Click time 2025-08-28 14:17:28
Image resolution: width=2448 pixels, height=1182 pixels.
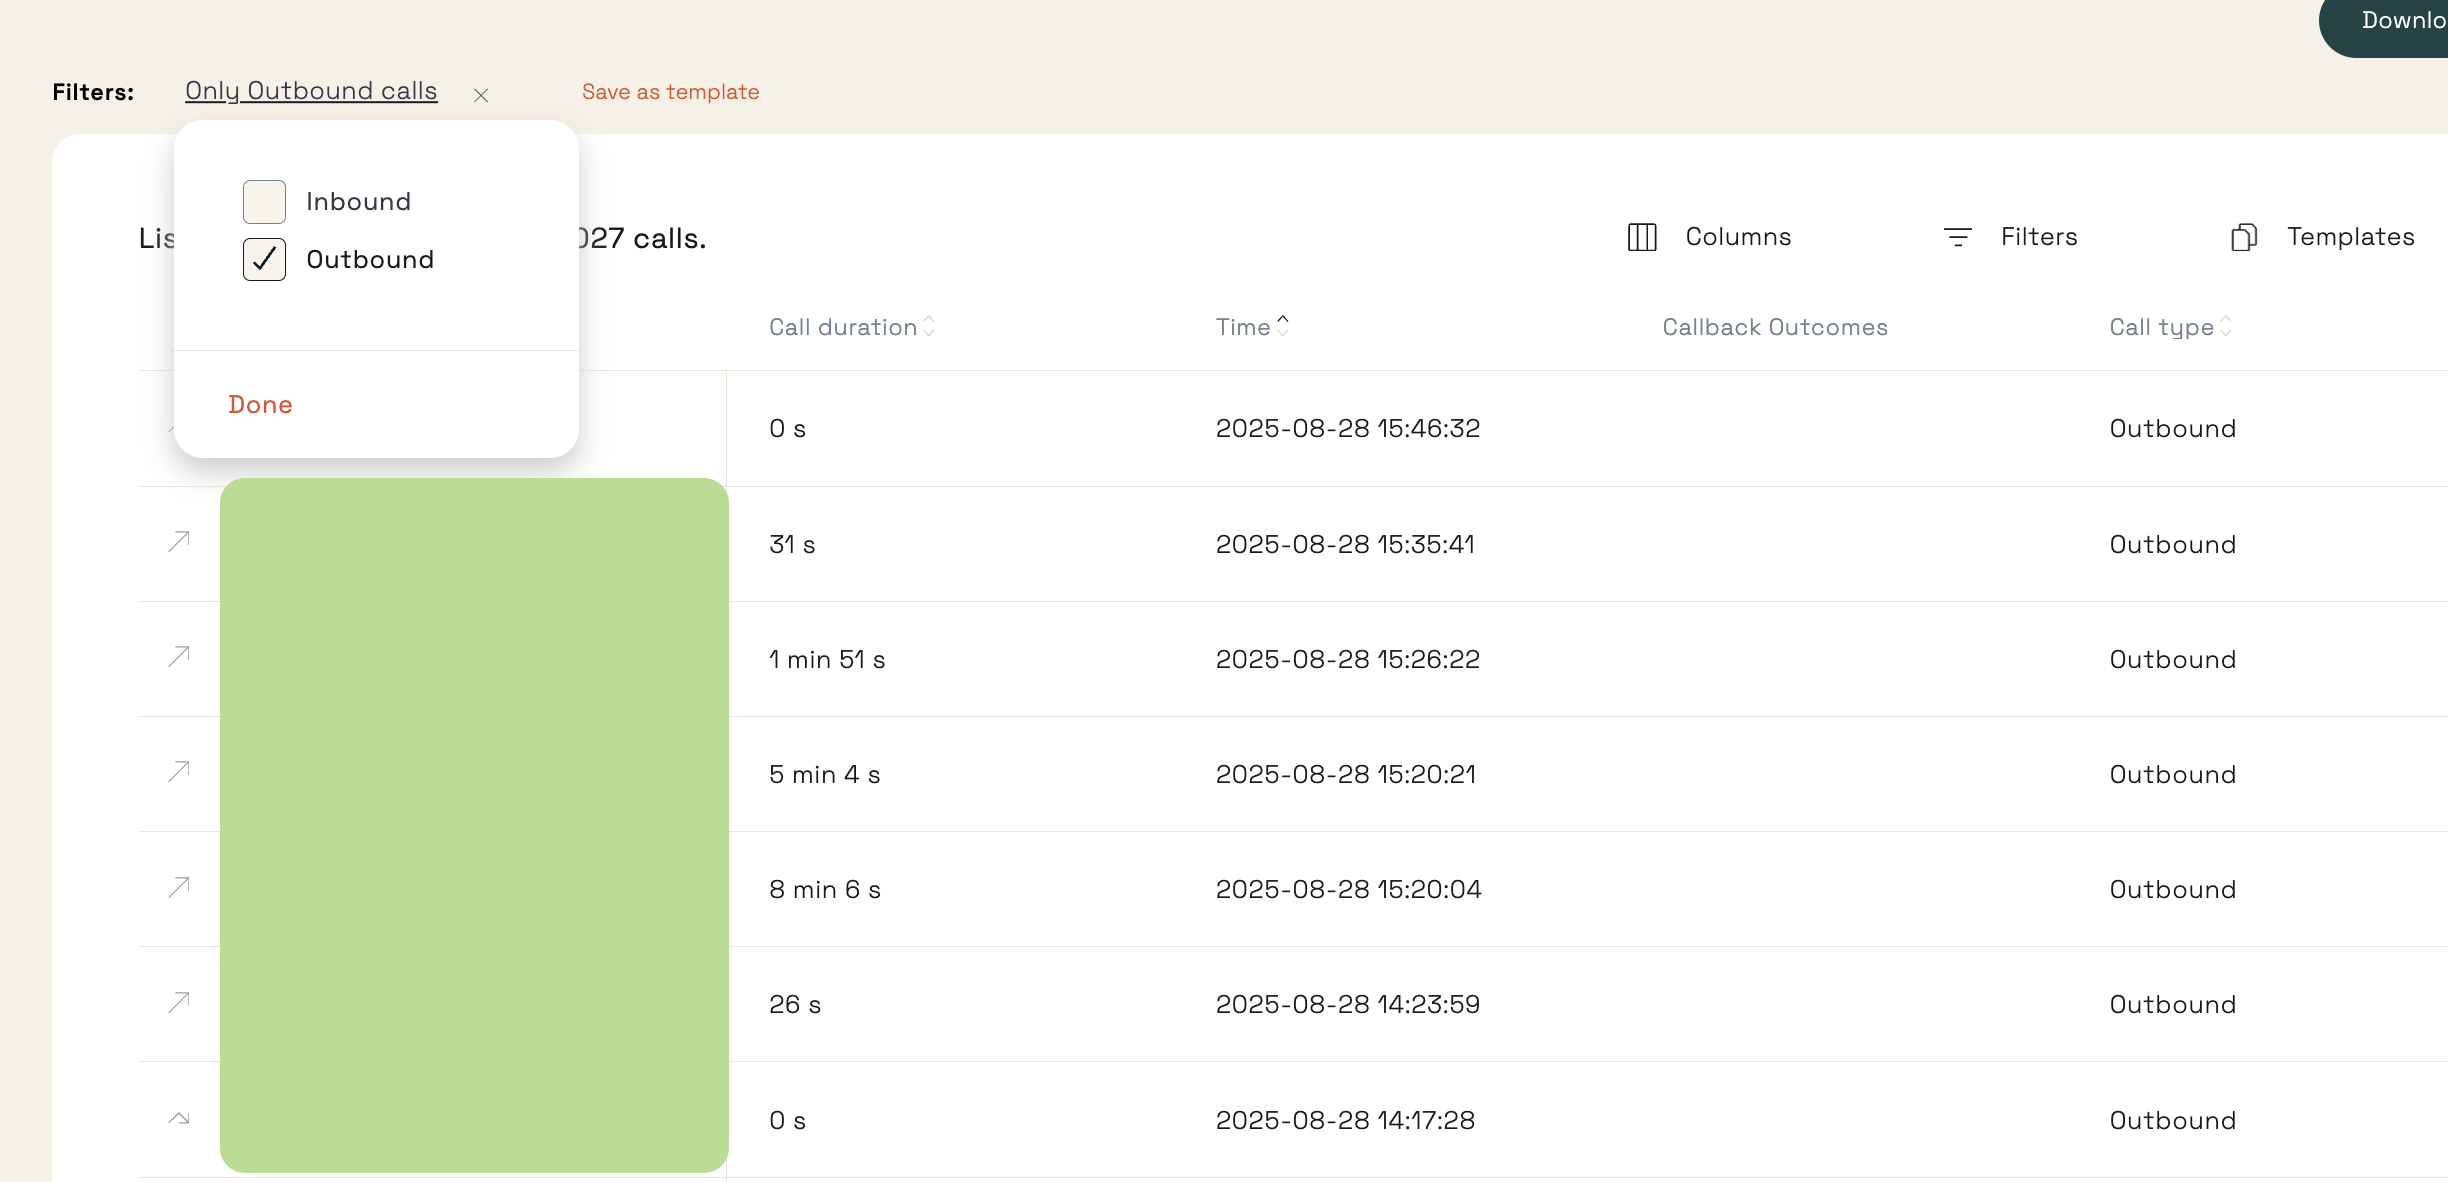coord(1345,1121)
